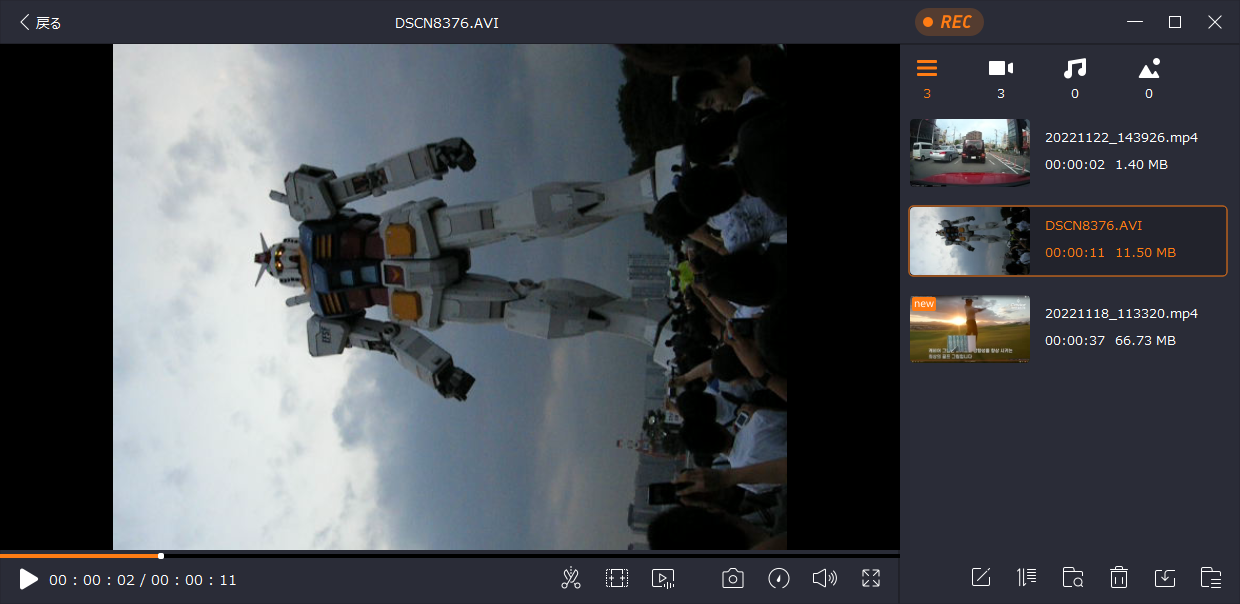Click the current time 00:00:02 display
The height and width of the screenshot is (604, 1240).
click(x=93, y=580)
